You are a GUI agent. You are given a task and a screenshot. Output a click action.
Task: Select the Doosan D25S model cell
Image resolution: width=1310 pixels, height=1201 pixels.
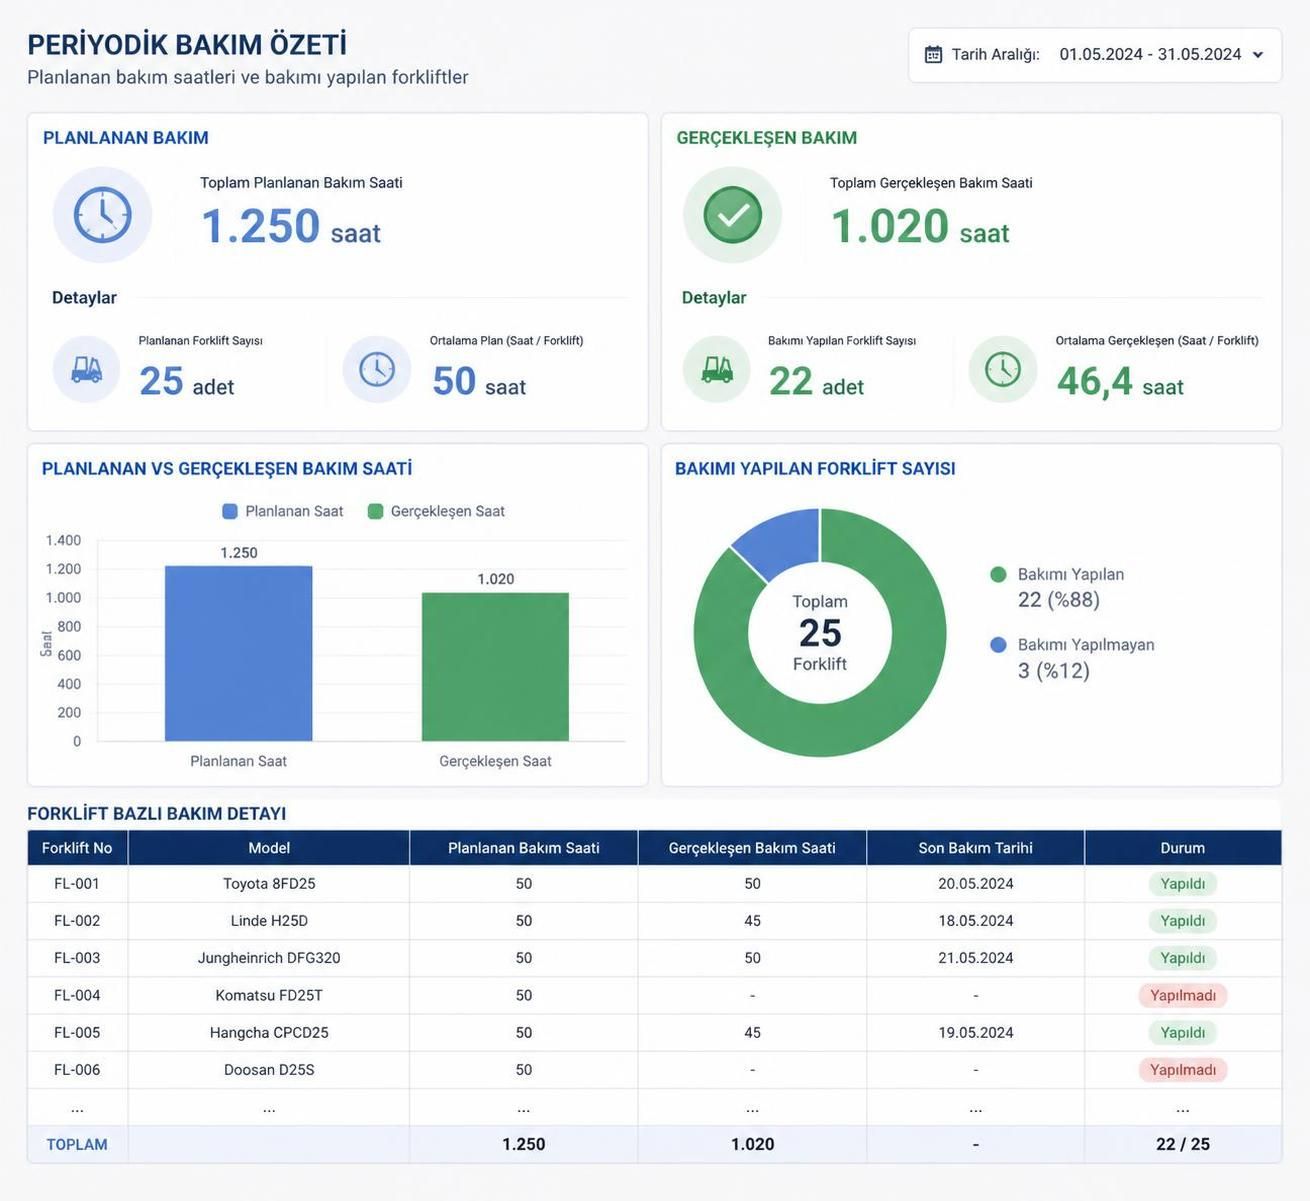pos(269,1070)
